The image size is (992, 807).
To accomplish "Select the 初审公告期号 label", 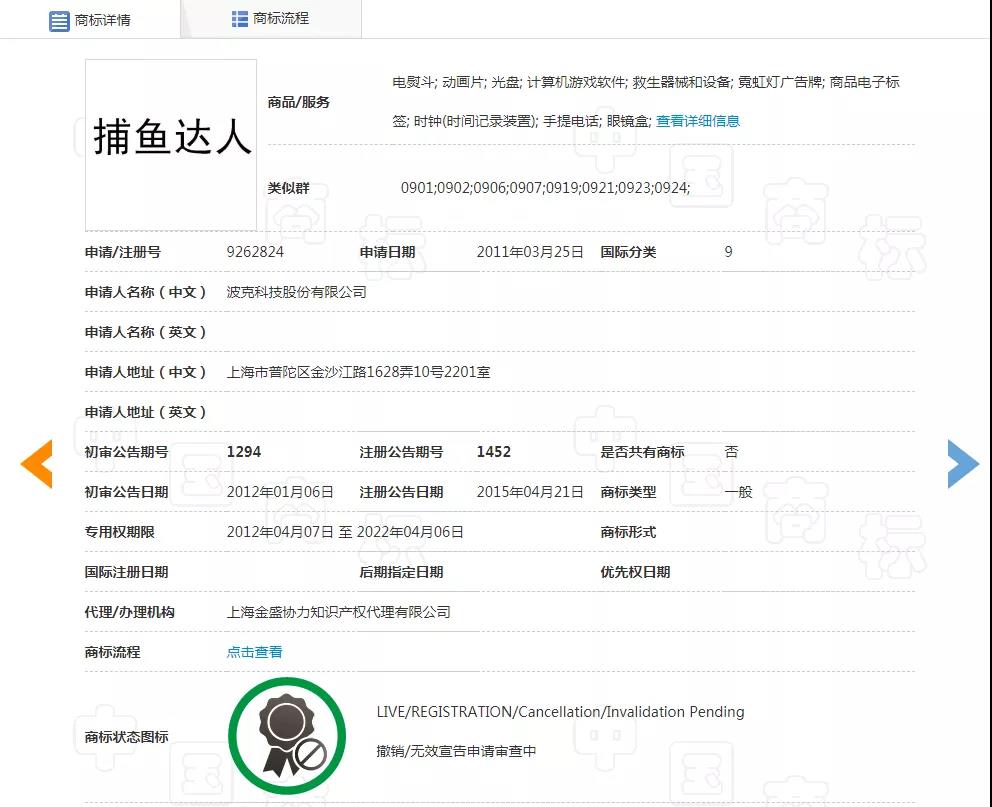I will click(x=127, y=452).
